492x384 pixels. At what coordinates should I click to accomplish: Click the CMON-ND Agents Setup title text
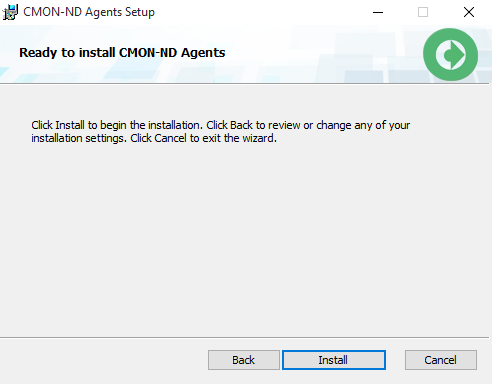point(89,12)
